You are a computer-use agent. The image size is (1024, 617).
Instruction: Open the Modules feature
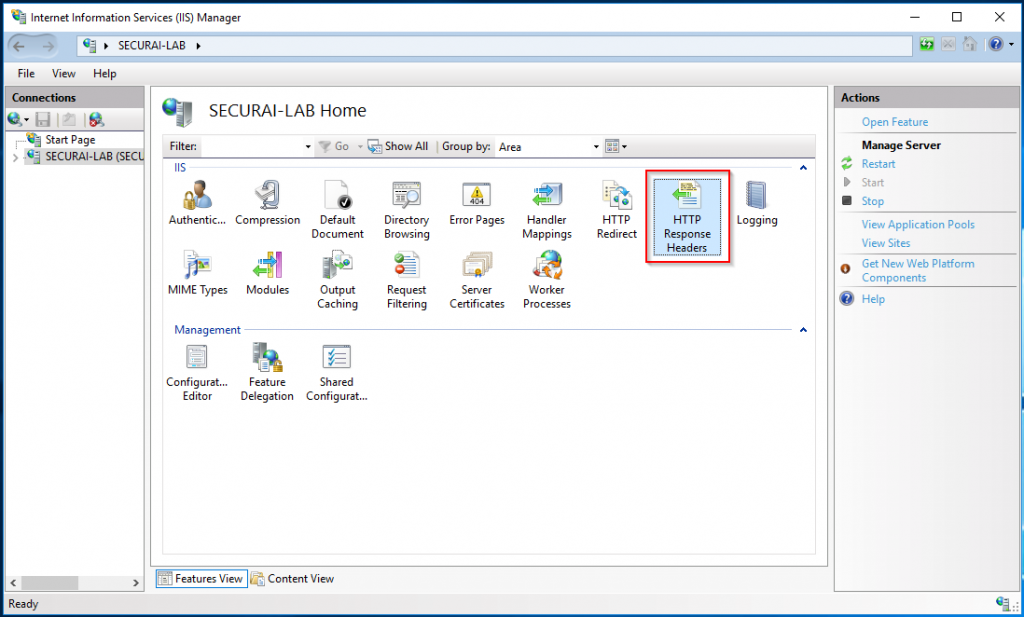coord(268,273)
